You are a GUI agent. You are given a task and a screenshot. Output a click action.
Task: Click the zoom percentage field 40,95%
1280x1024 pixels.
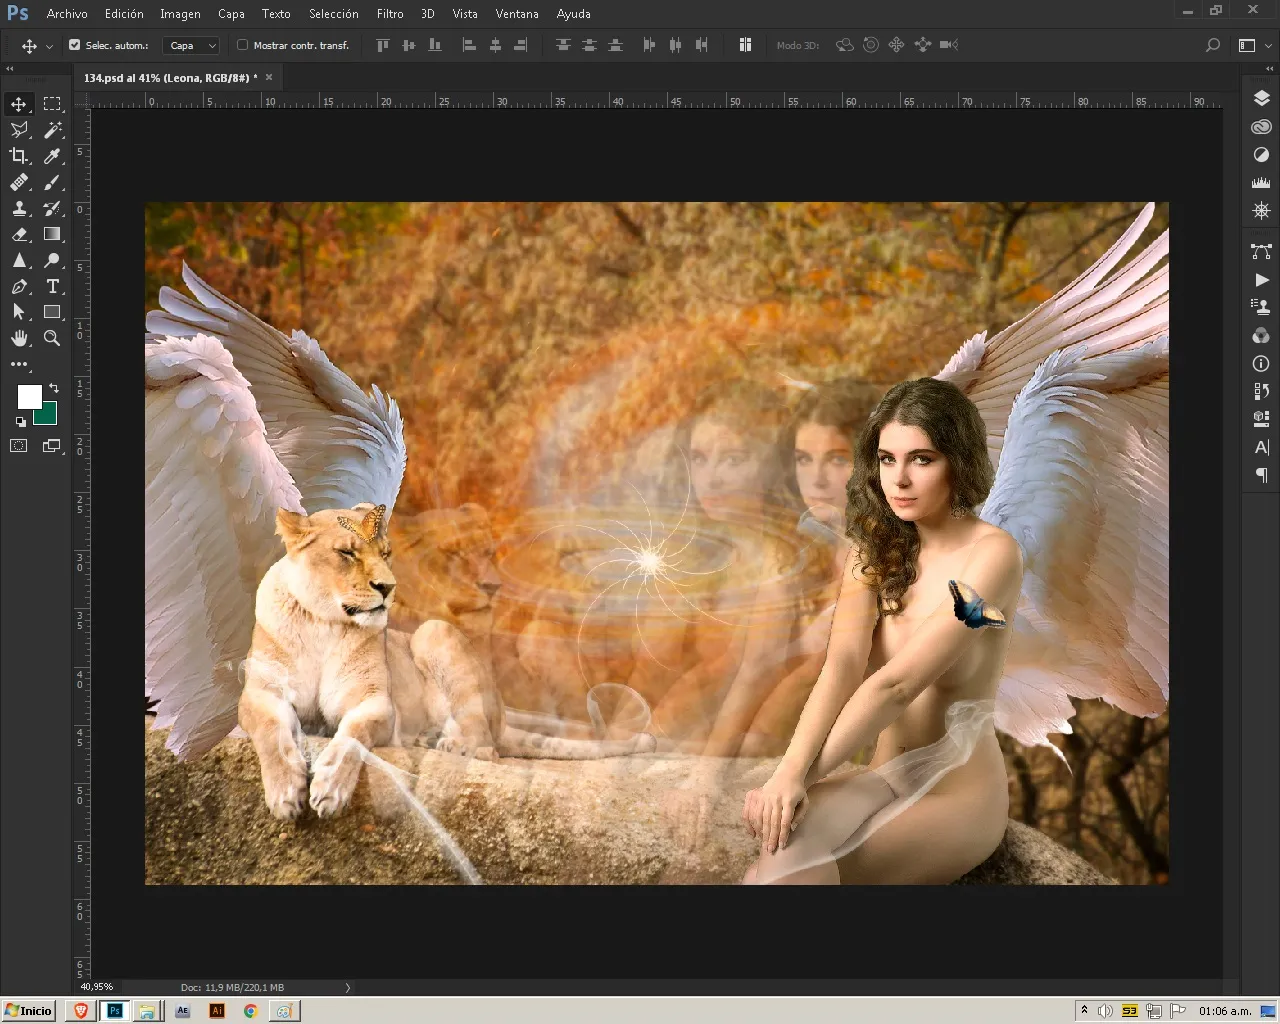pyautogui.click(x=97, y=987)
